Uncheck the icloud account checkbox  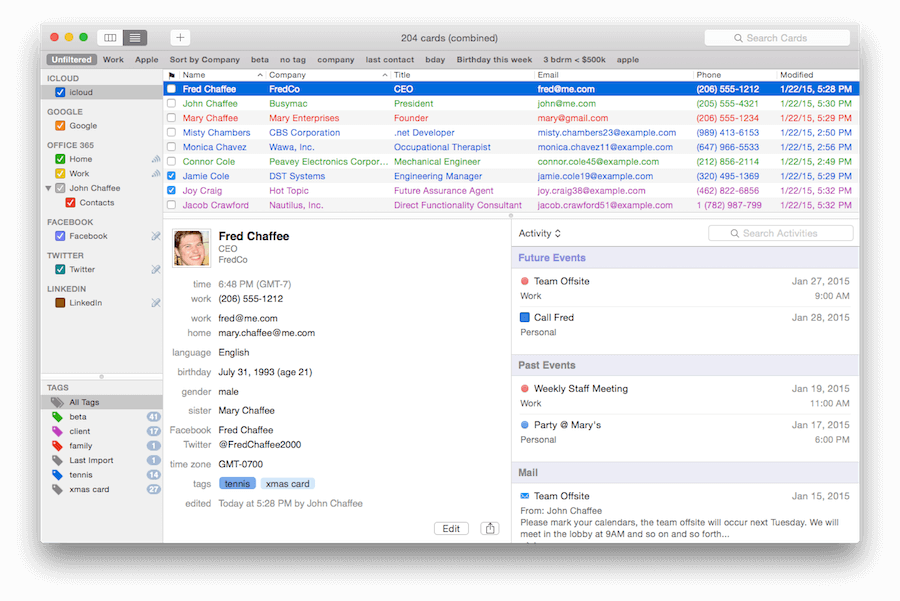click(61, 92)
